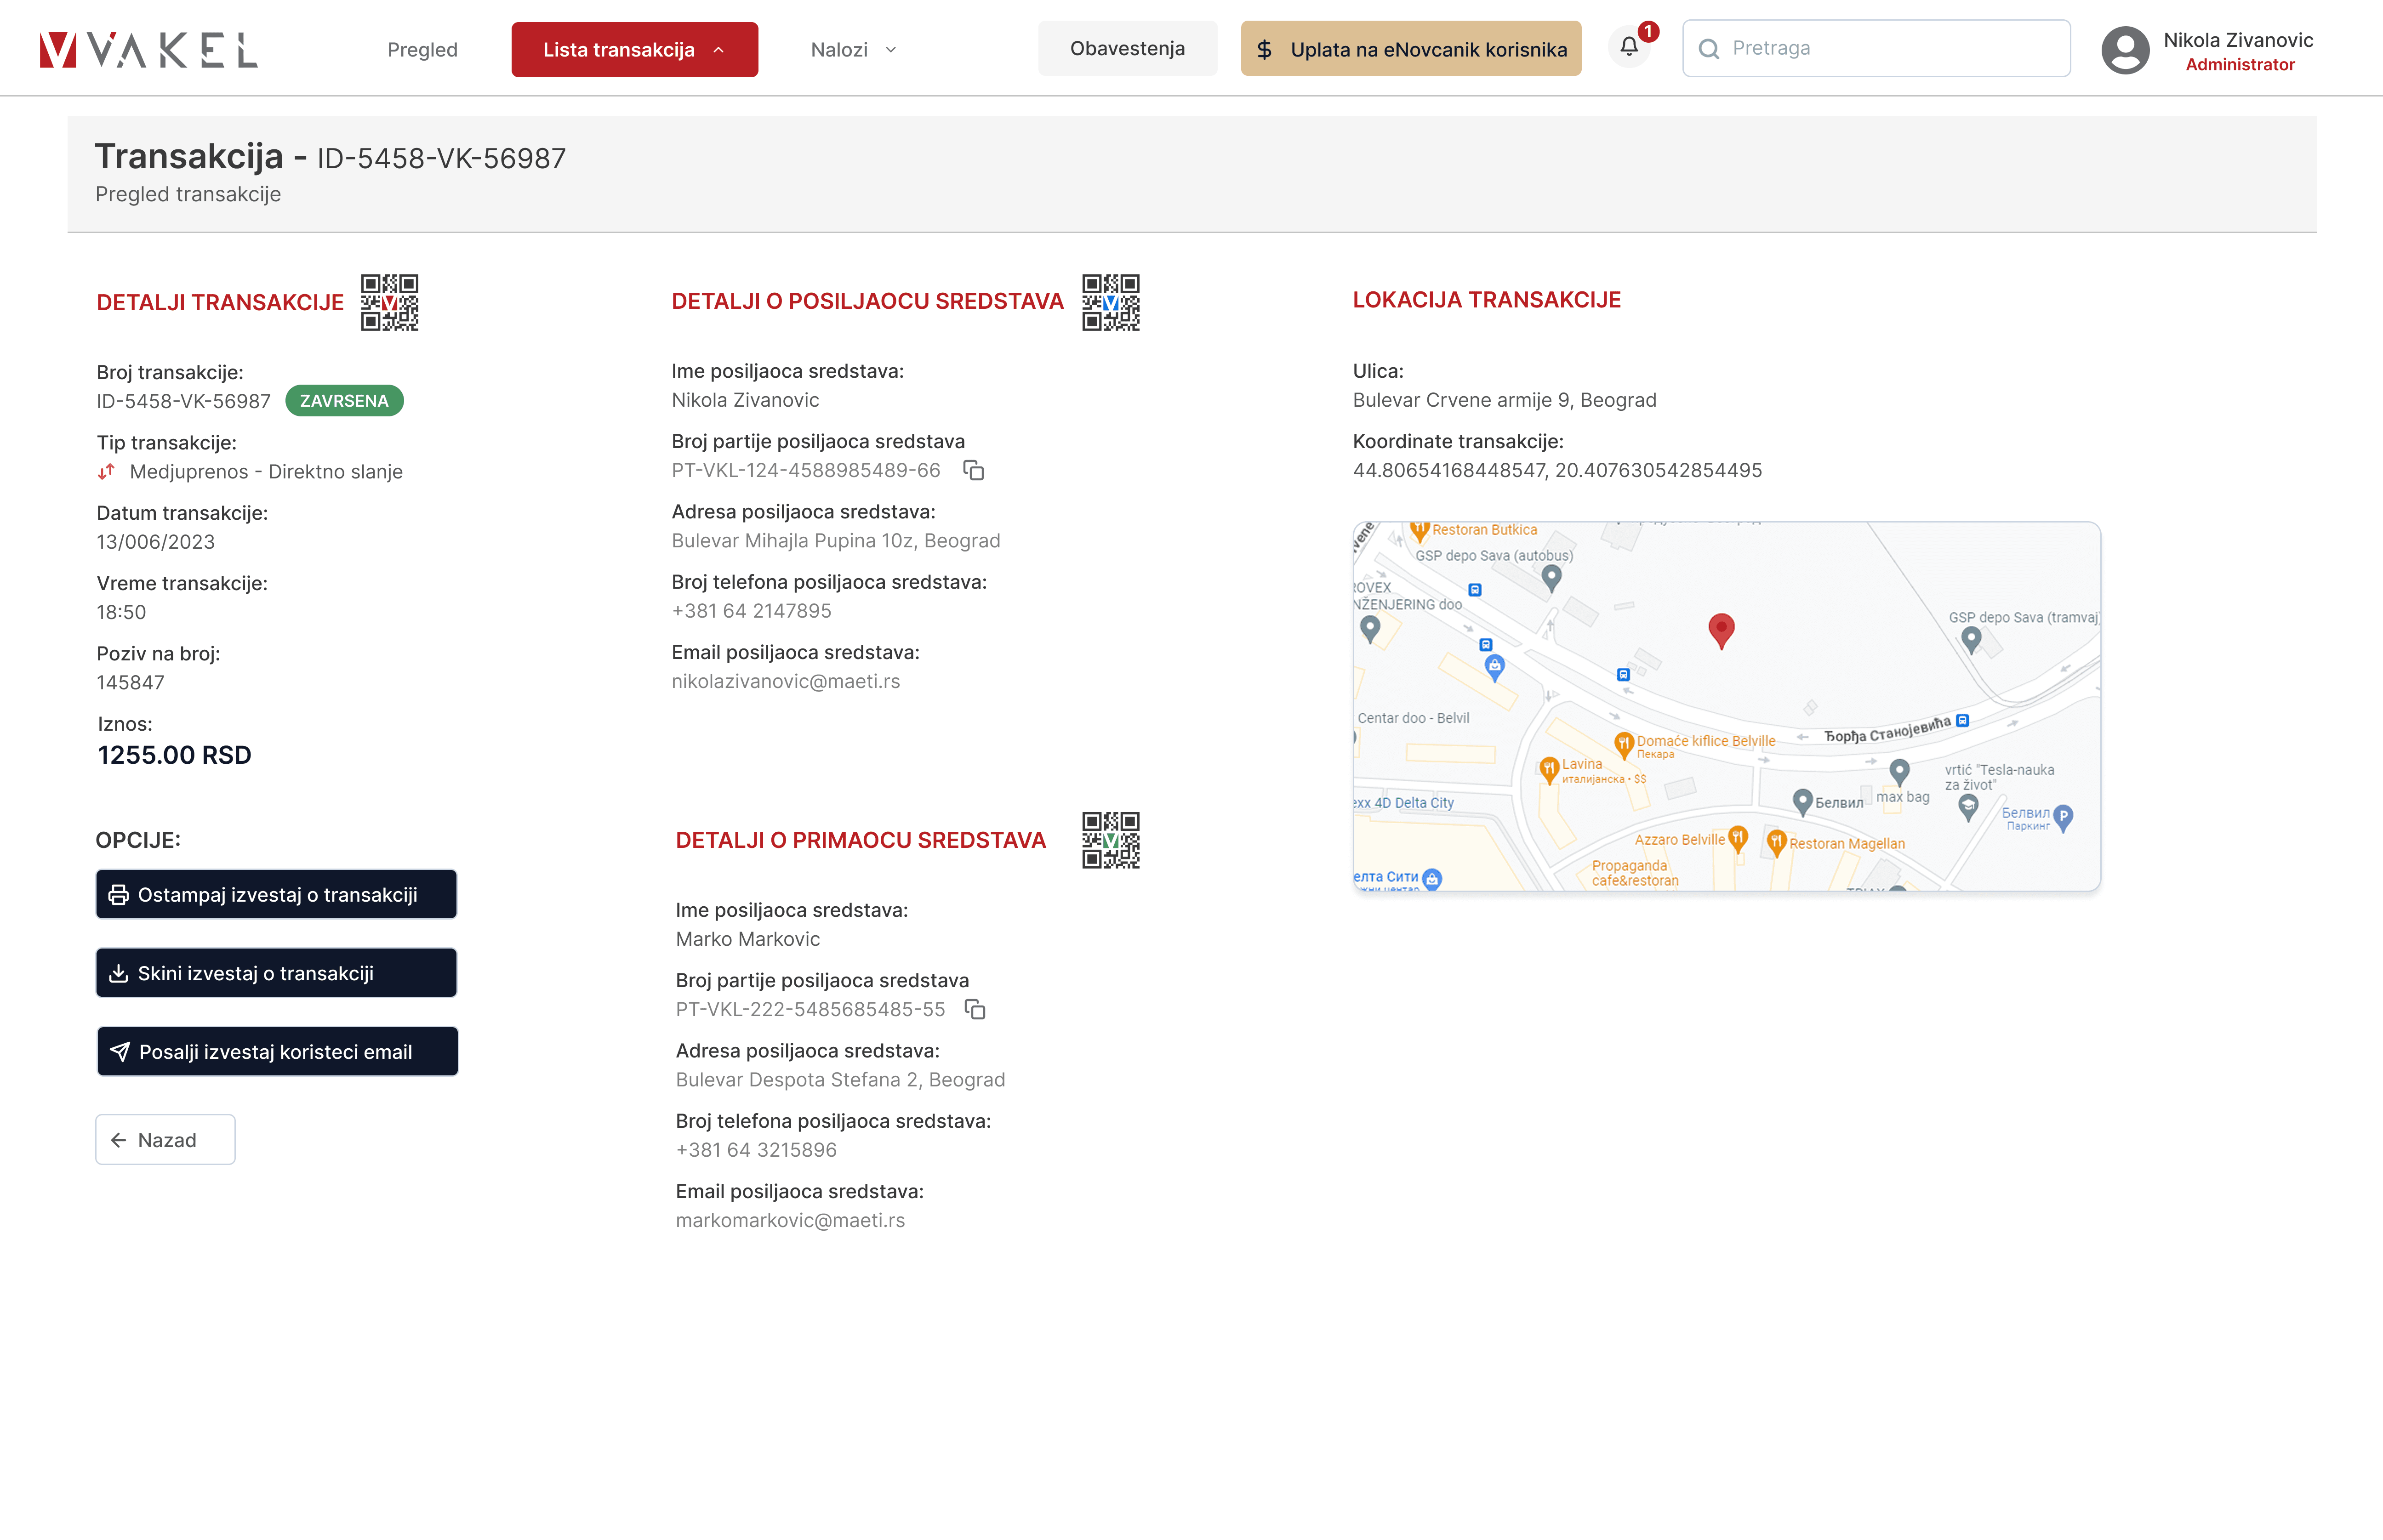Image resolution: width=2383 pixels, height=1540 pixels.
Task: Open Nikola Zivanovic Administrator profile
Action: click(2207, 50)
